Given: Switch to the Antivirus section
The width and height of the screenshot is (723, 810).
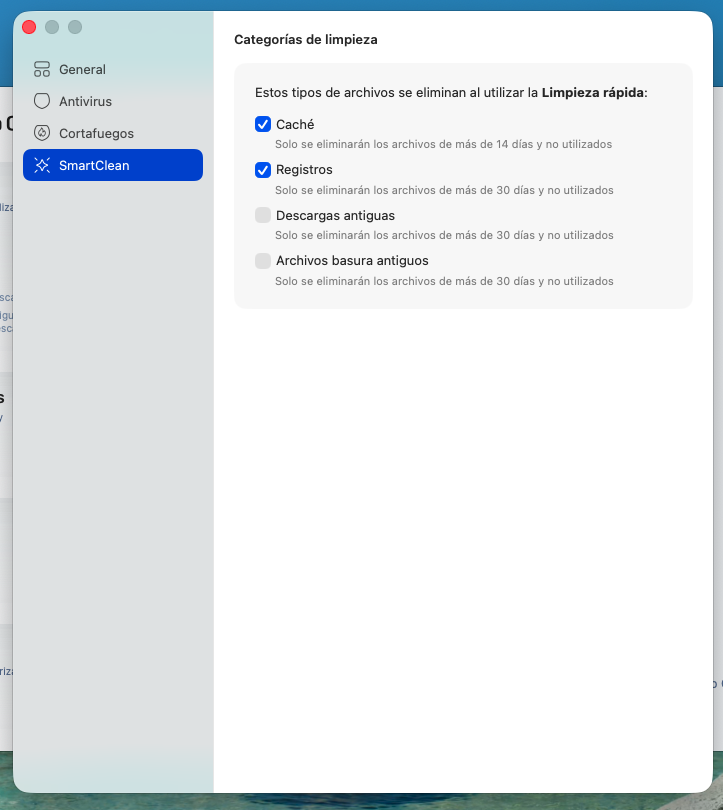Looking at the screenshot, I should (113, 101).
